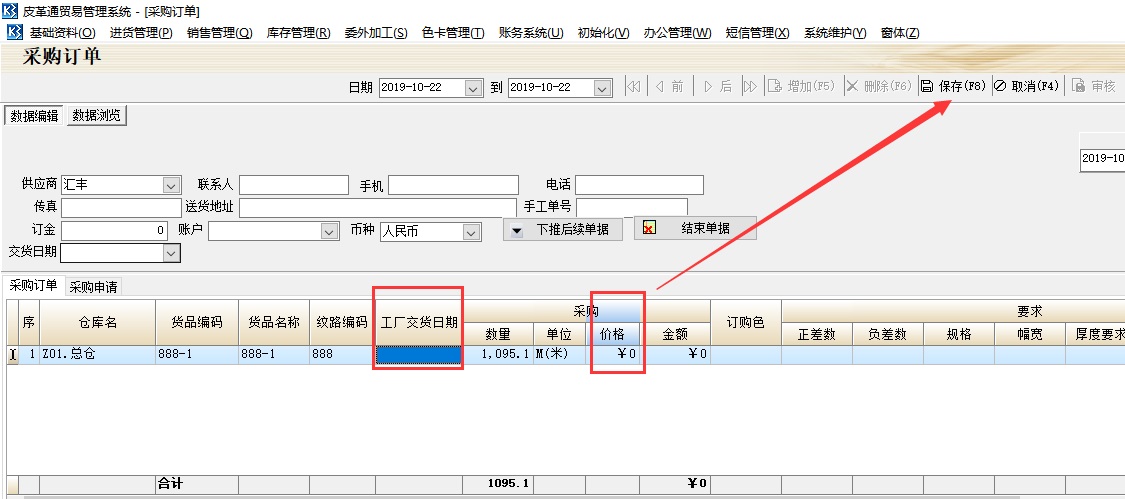The image size is (1125, 499).
Task: Click the 联系人 input field
Action: click(x=294, y=185)
